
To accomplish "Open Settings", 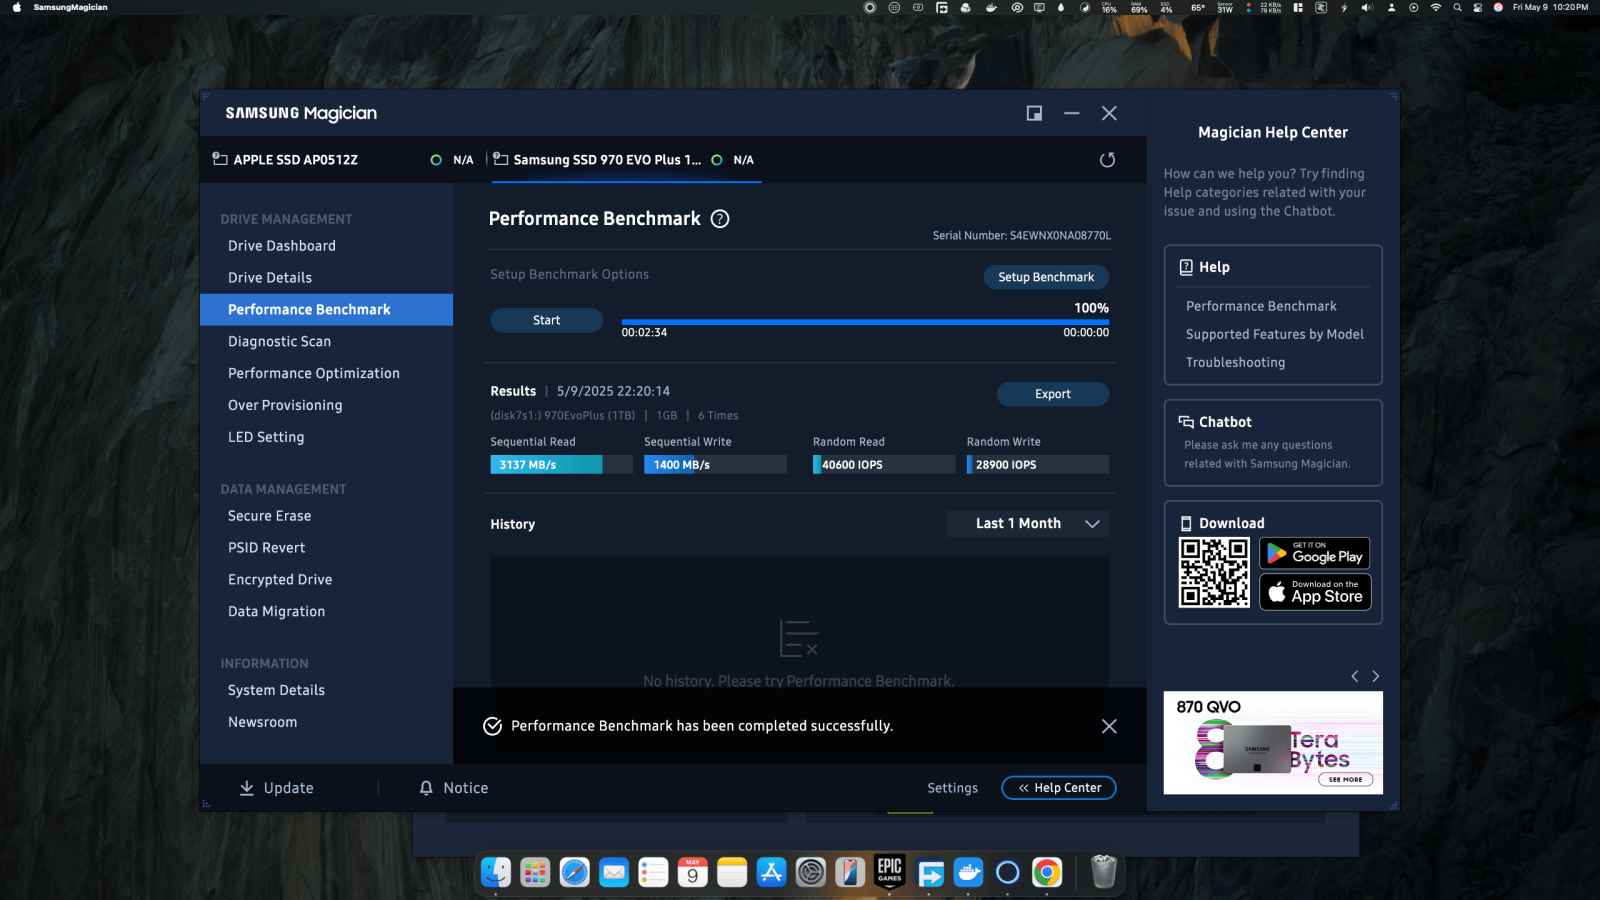I will [x=953, y=788].
